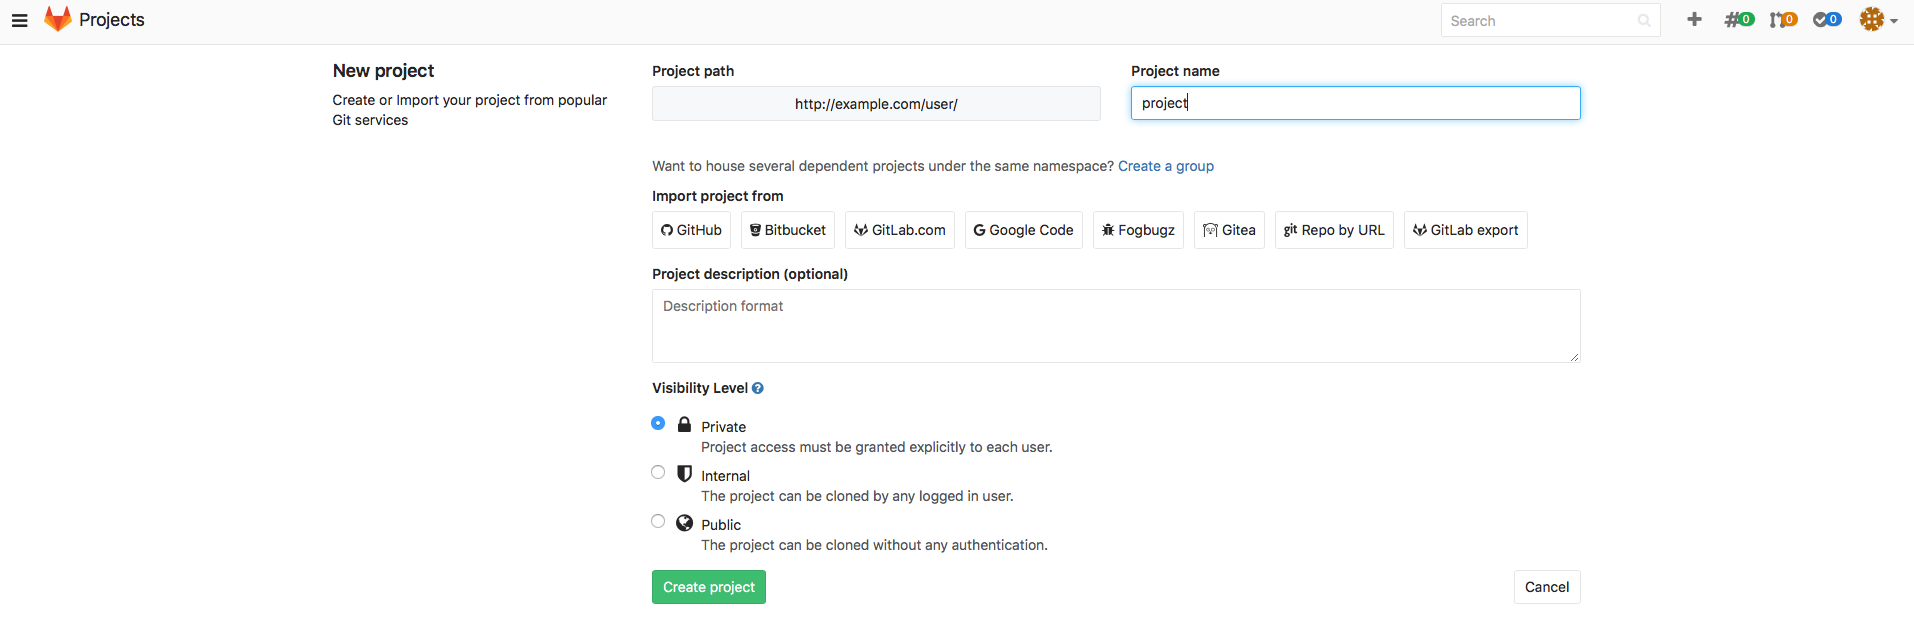Screen dimensions: 1914x620
Task: Open the issues counter icon
Action: point(1739,19)
